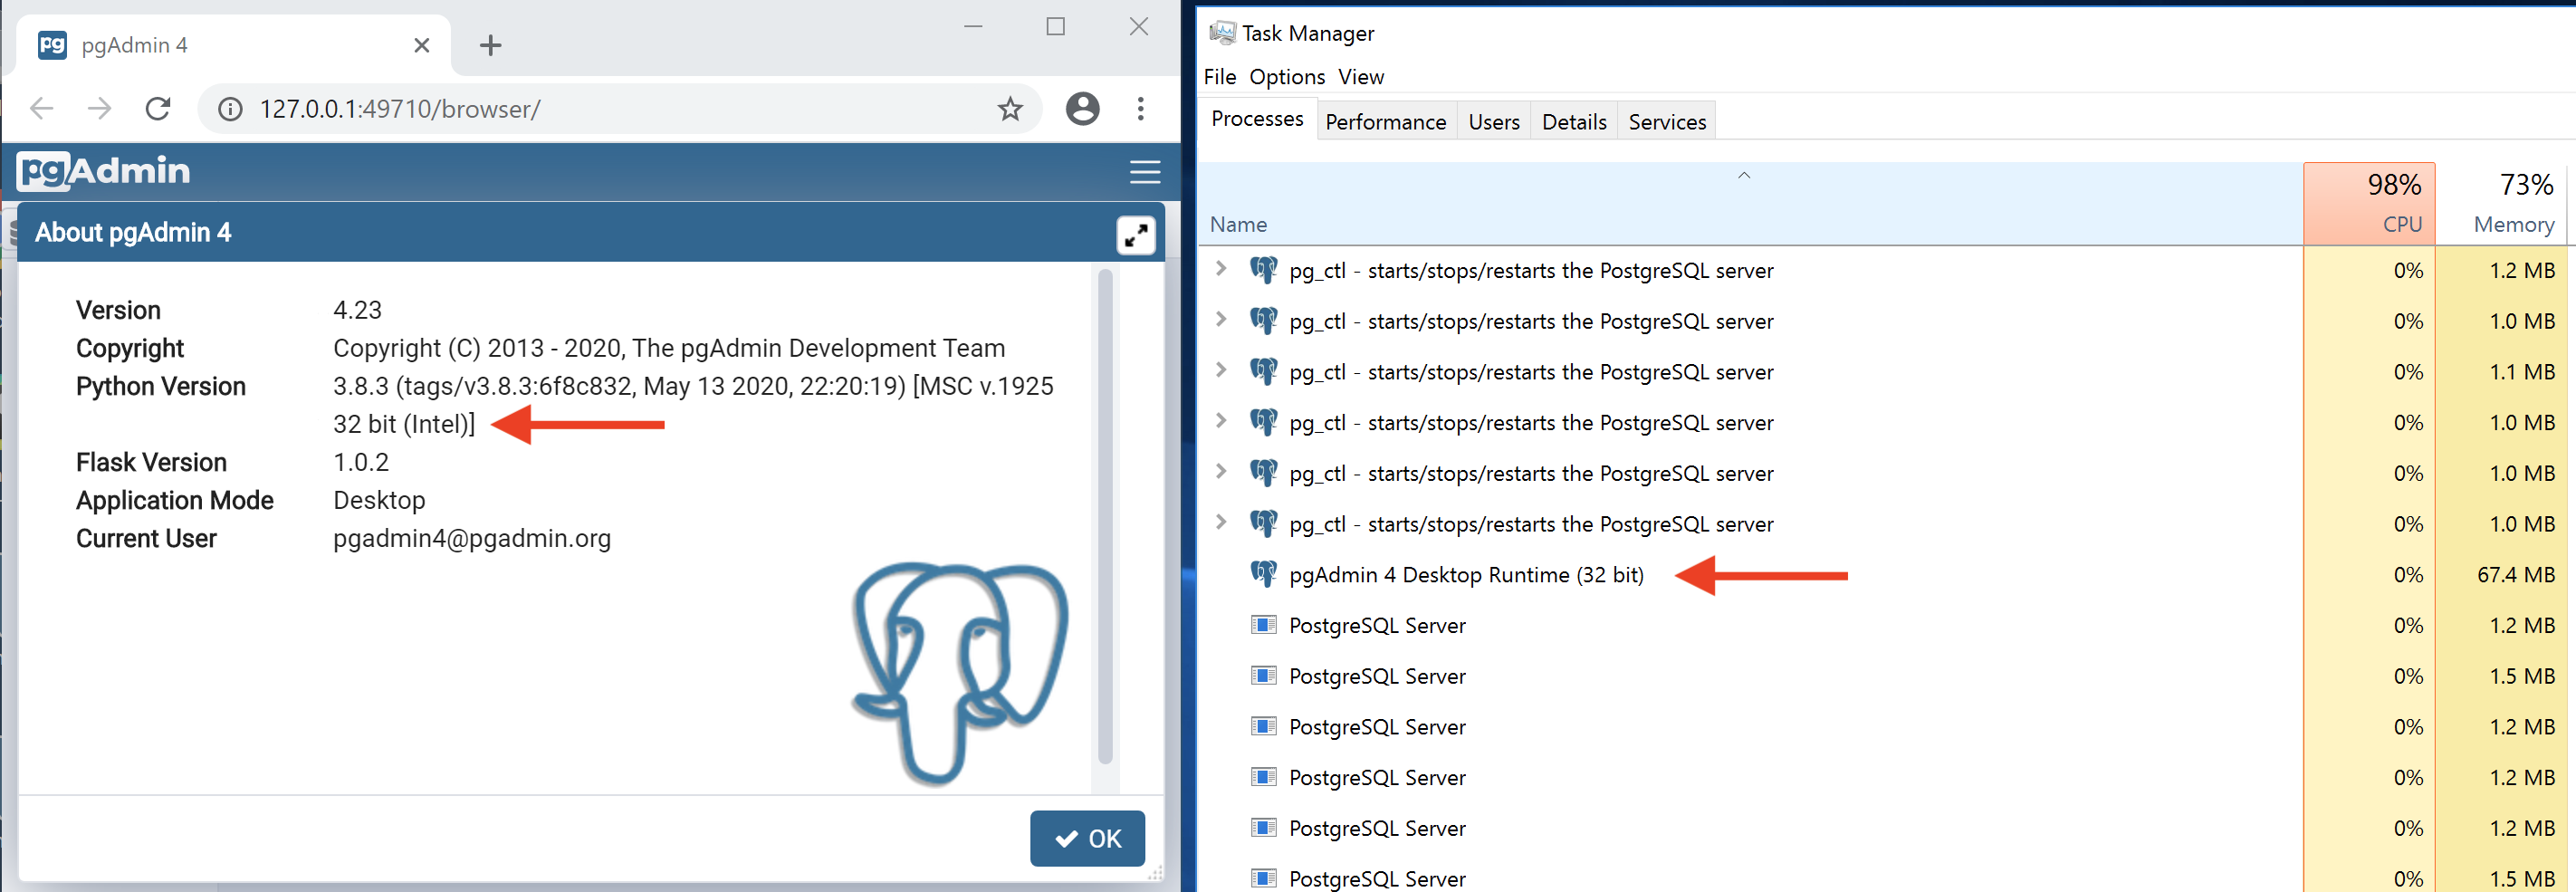Reload the browser page
Image resolution: width=2576 pixels, height=892 pixels.
coord(158,109)
